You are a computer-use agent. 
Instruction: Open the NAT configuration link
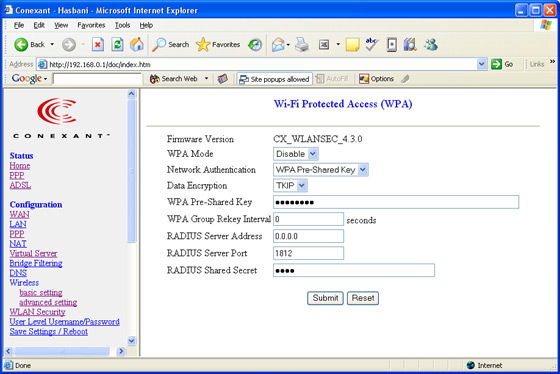coord(18,244)
